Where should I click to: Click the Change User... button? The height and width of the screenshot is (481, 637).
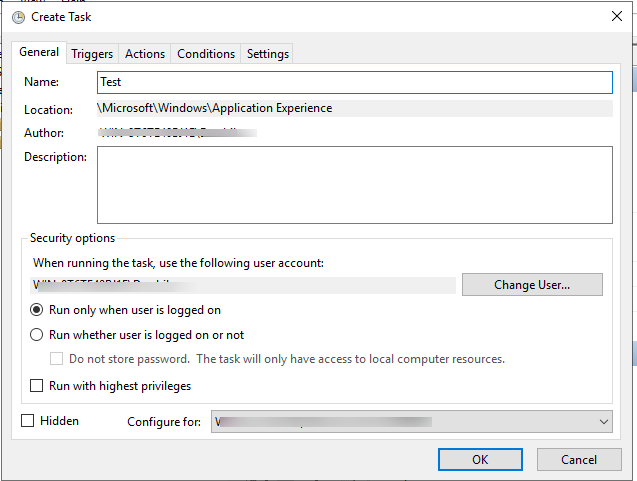(x=532, y=285)
